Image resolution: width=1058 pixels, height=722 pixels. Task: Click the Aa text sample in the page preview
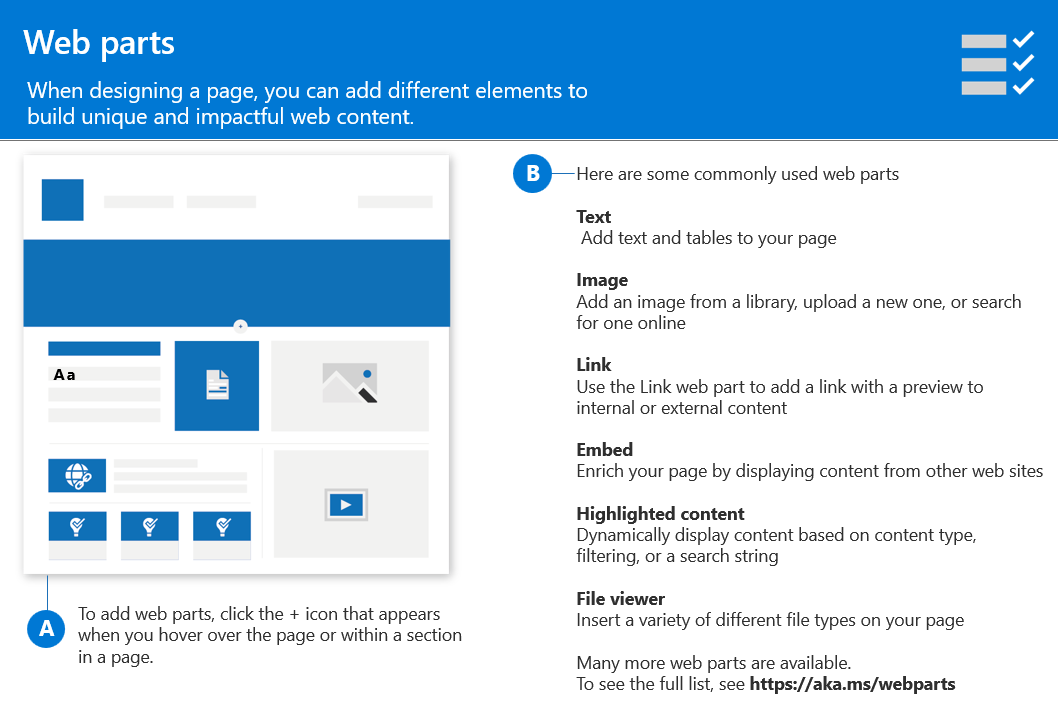click(64, 375)
